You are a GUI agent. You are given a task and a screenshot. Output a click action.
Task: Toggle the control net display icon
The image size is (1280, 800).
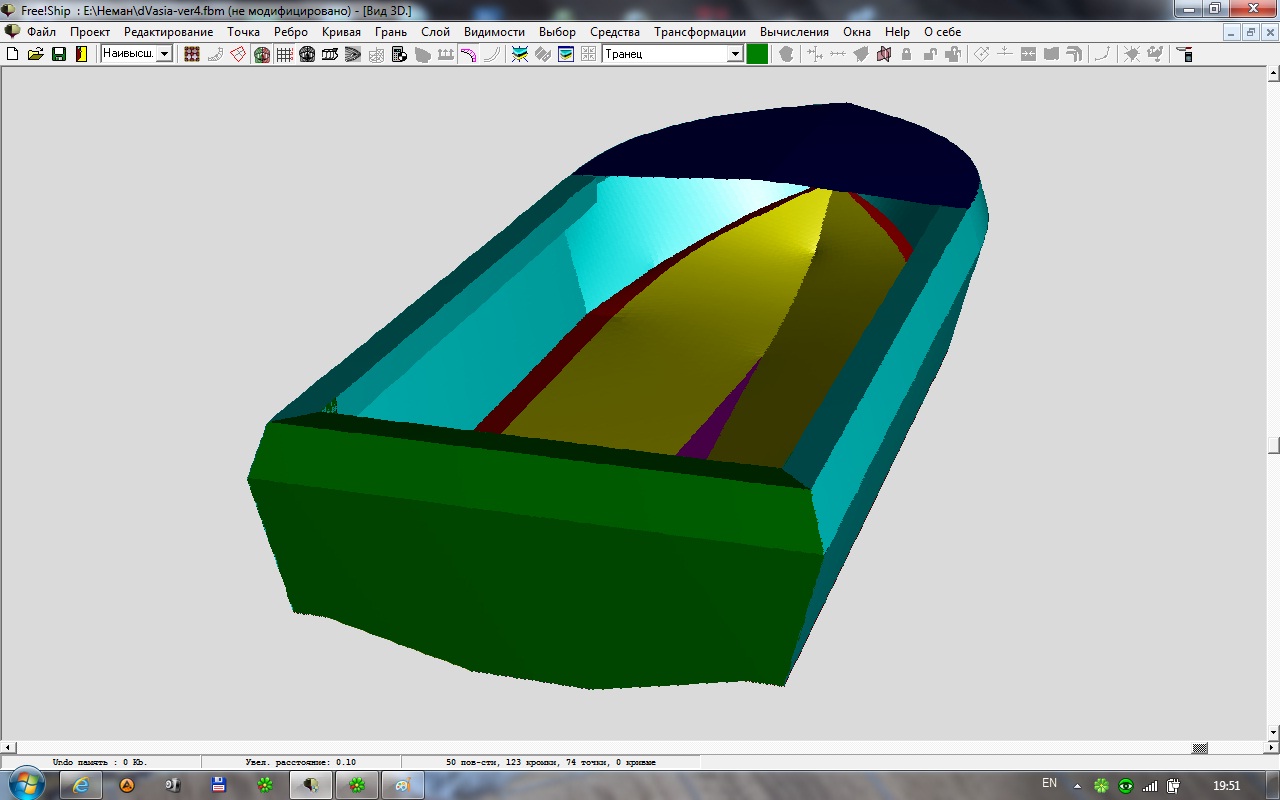(192, 54)
